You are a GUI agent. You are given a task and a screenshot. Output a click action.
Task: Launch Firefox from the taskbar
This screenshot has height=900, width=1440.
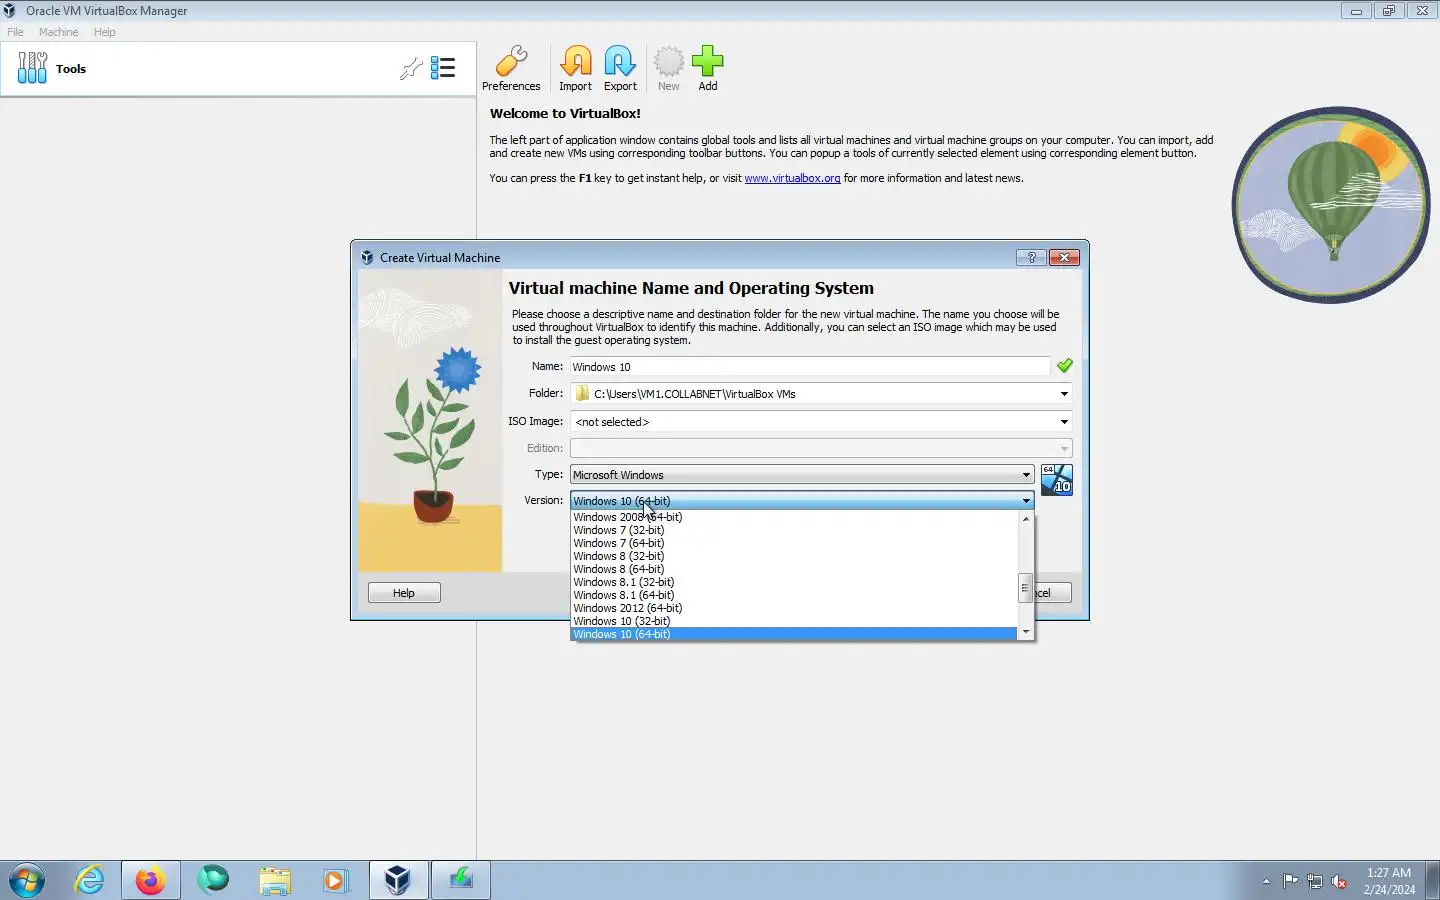pos(151,881)
